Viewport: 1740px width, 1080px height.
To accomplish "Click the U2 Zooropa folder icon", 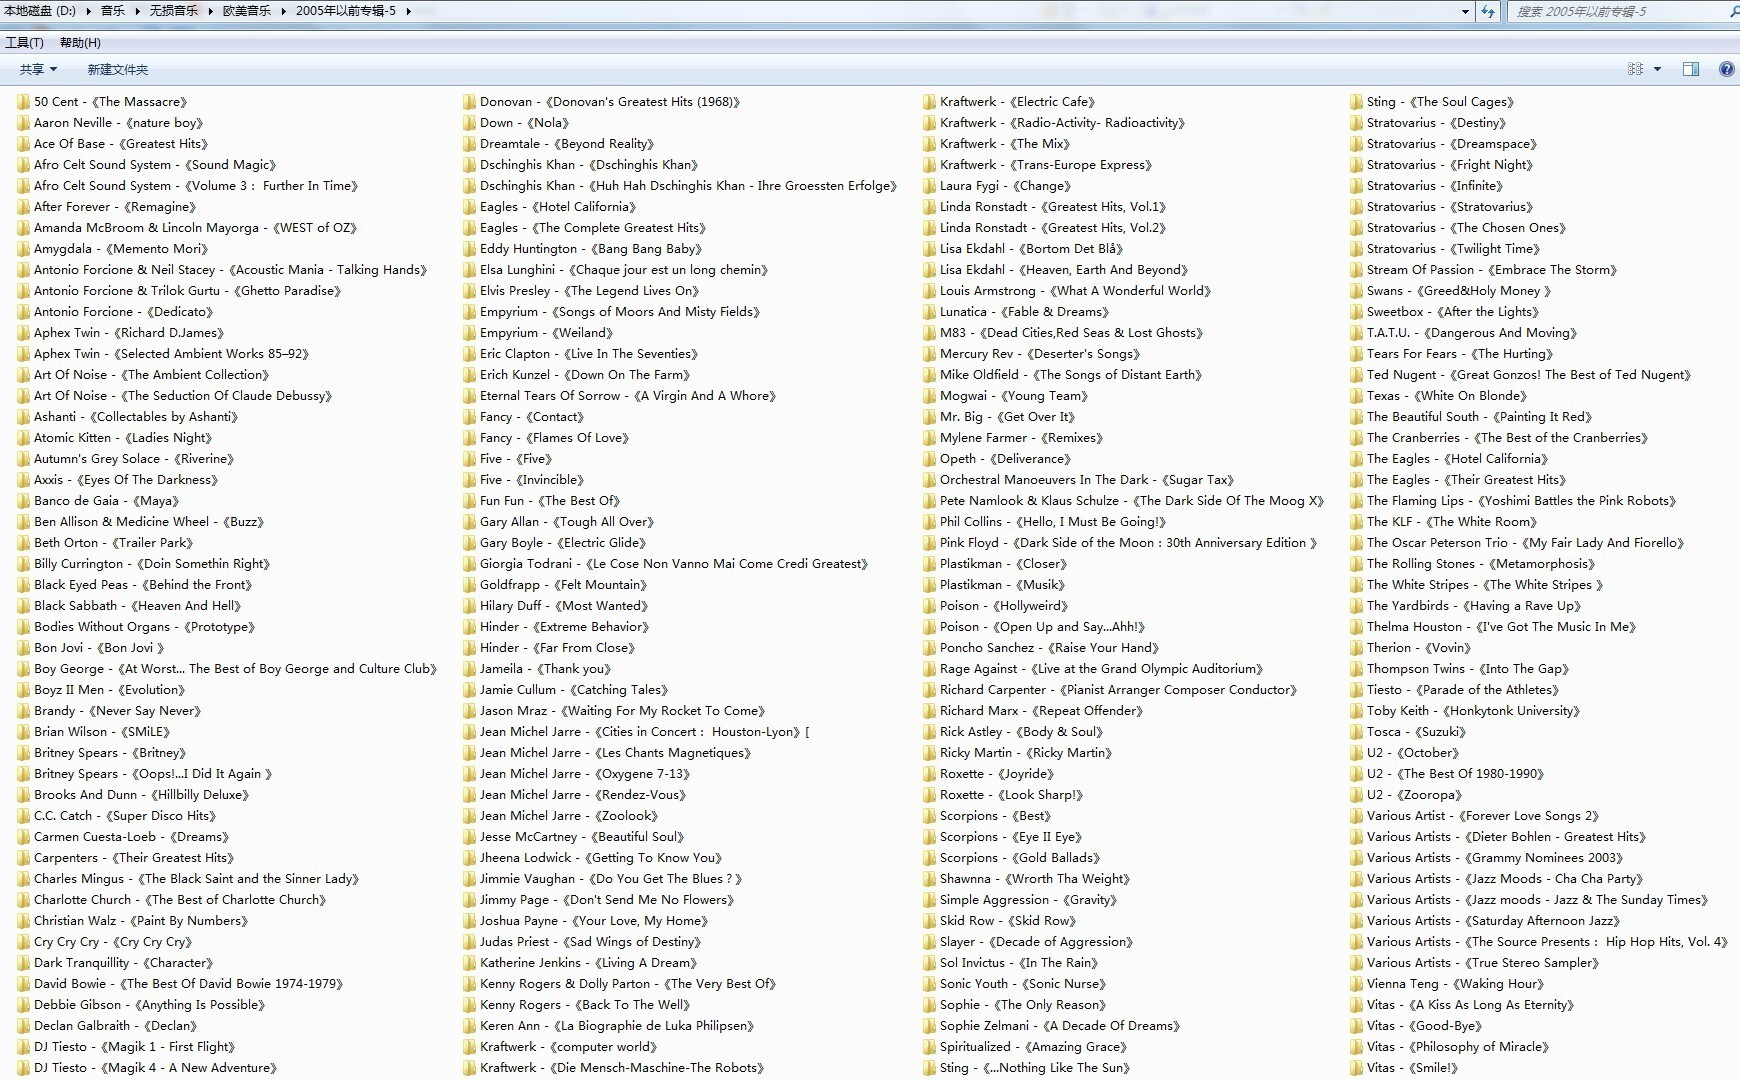I will 1356,795.
